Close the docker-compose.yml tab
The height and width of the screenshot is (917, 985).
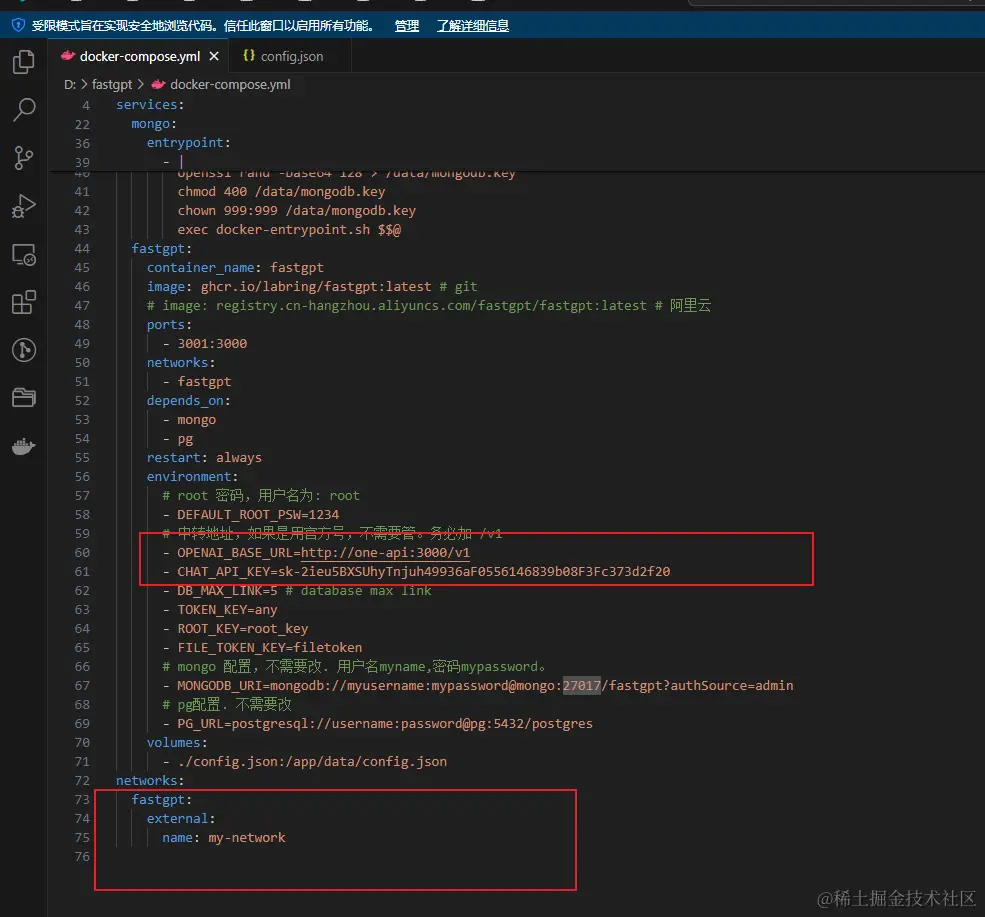pyautogui.click(x=214, y=56)
